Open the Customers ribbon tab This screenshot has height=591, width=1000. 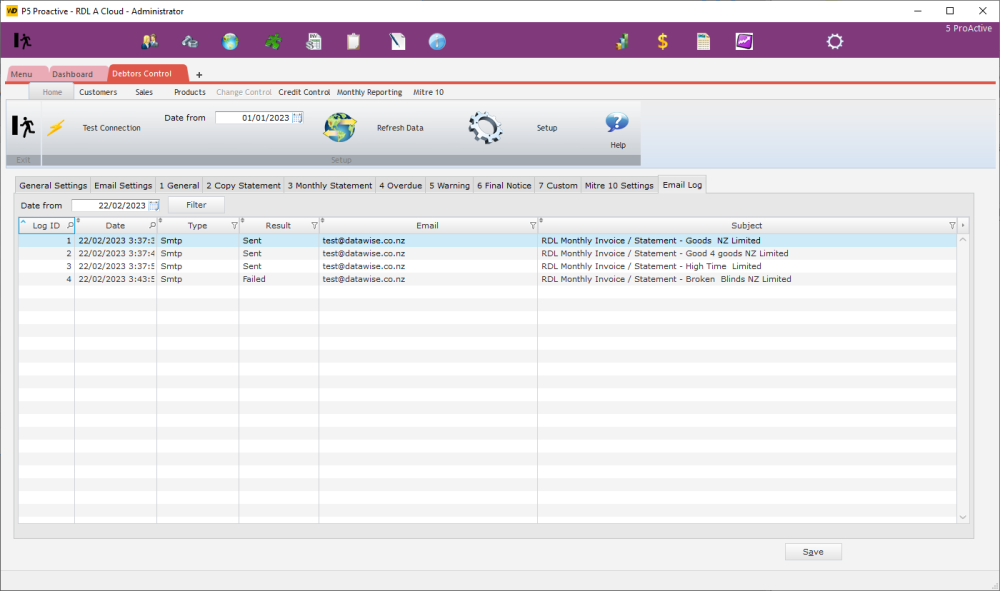(x=98, y=92)
